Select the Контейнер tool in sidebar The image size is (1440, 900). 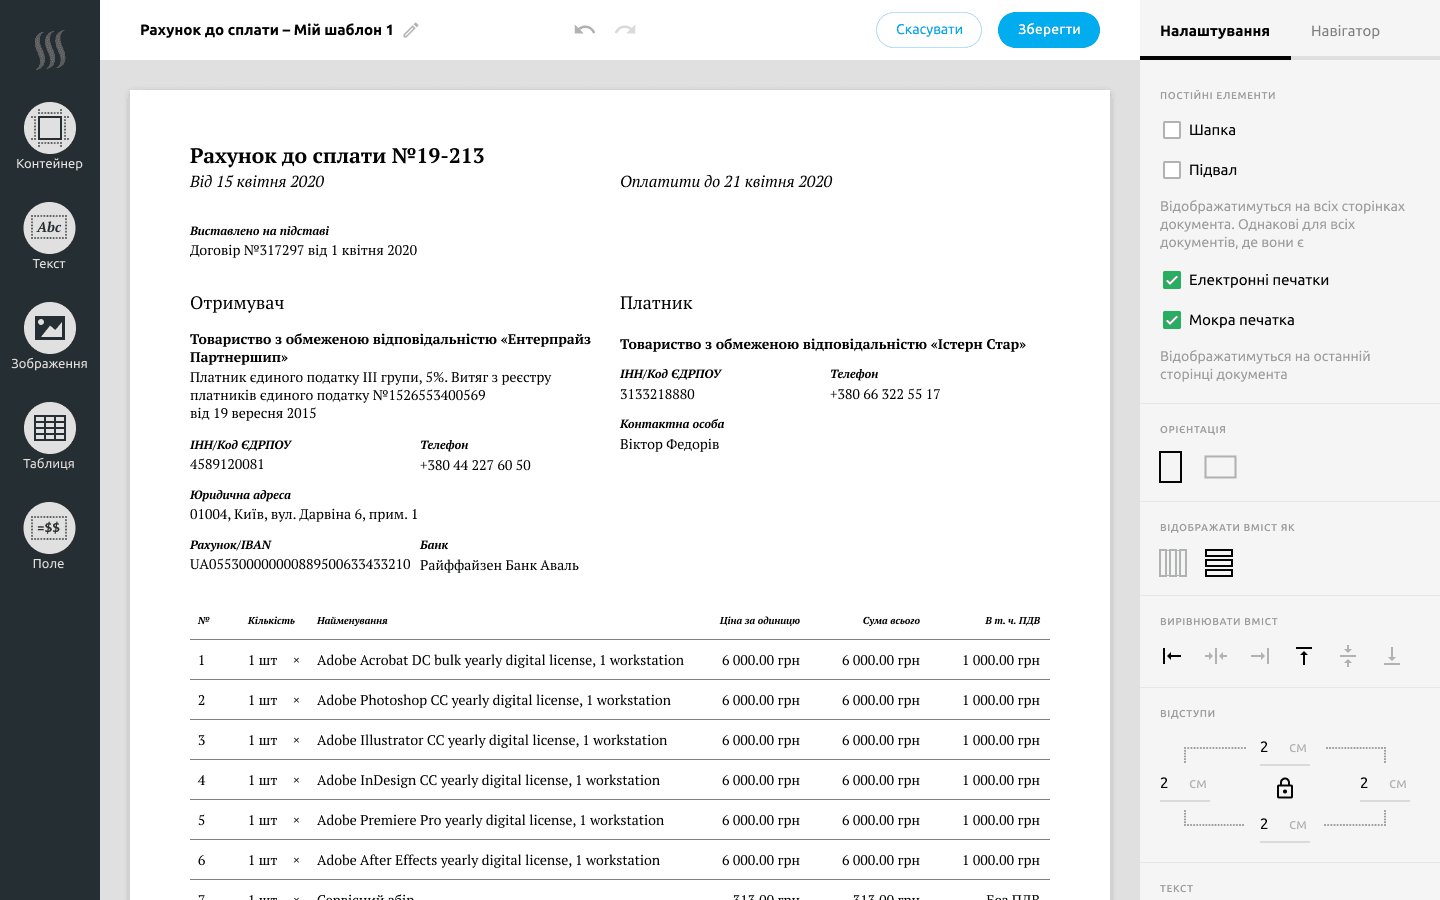[49, 129]
